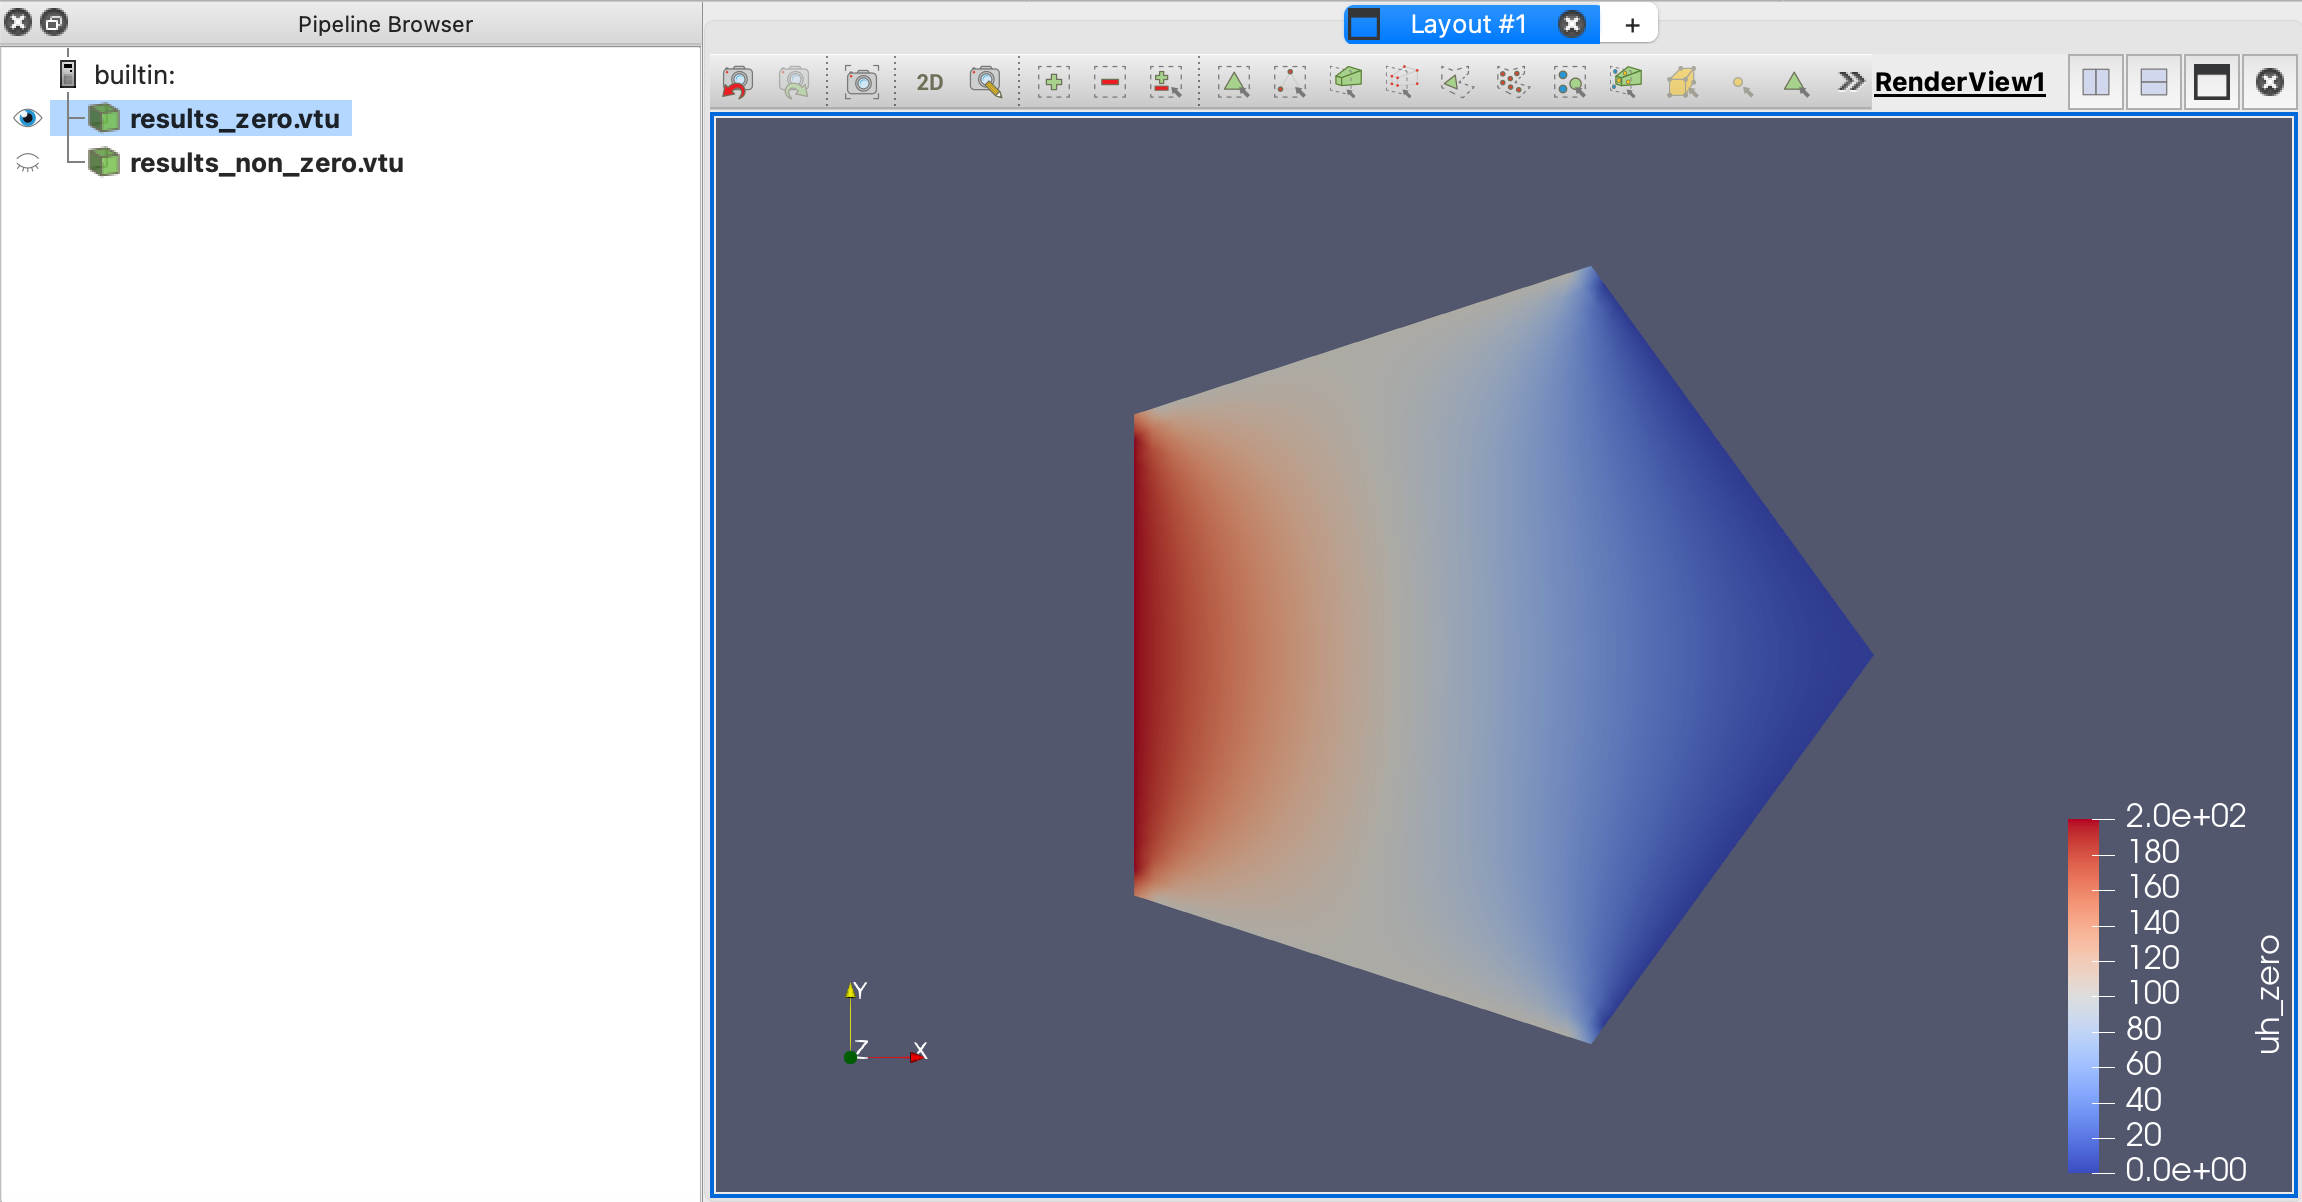This screenshot has height=1202, width=2302.
Task: Select the builtin: server entry
Action: click(x=134, y=75)
